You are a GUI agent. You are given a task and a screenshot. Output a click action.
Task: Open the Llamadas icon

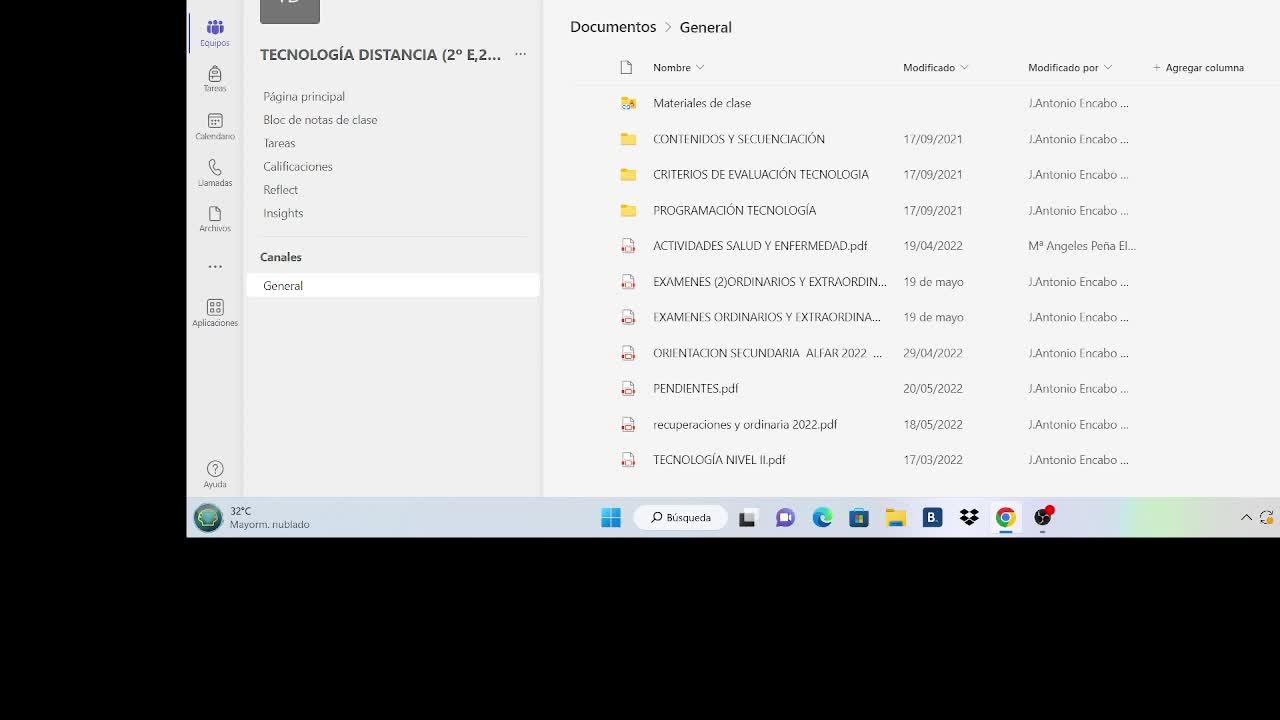(215, 172)
